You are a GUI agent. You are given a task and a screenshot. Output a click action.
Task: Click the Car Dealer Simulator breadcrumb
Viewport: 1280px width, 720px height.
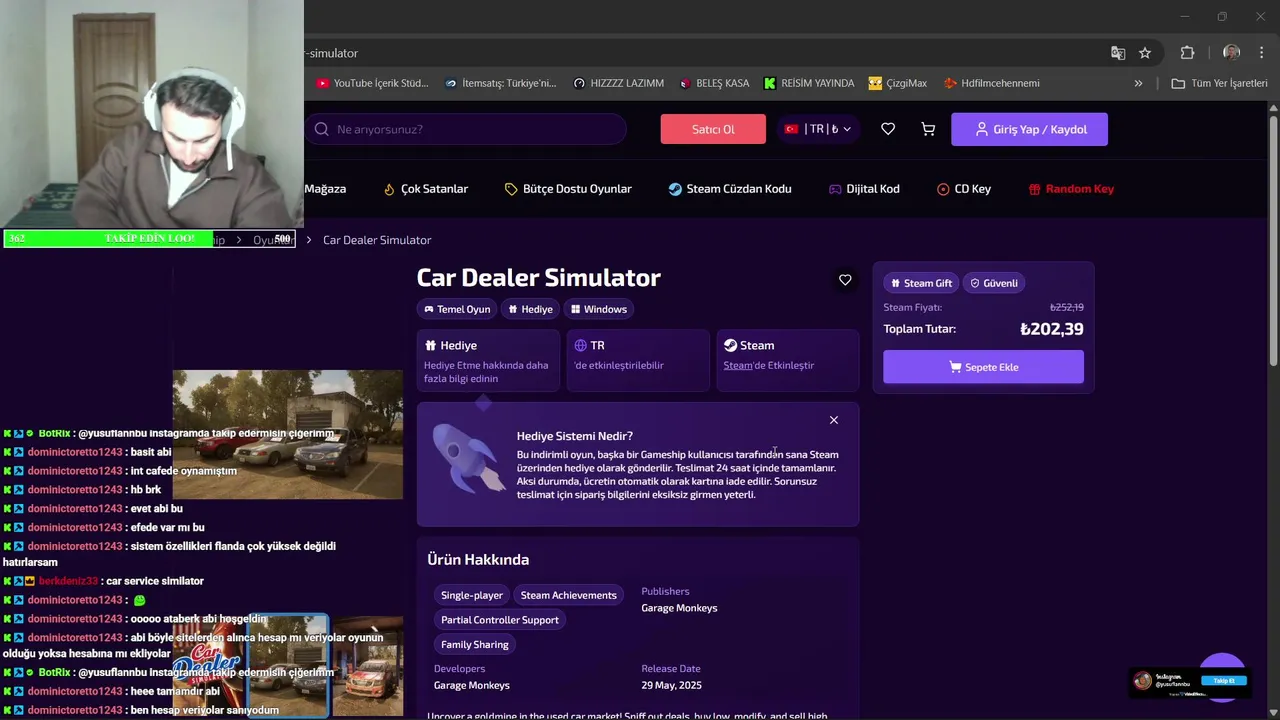(x=377, y=240)
